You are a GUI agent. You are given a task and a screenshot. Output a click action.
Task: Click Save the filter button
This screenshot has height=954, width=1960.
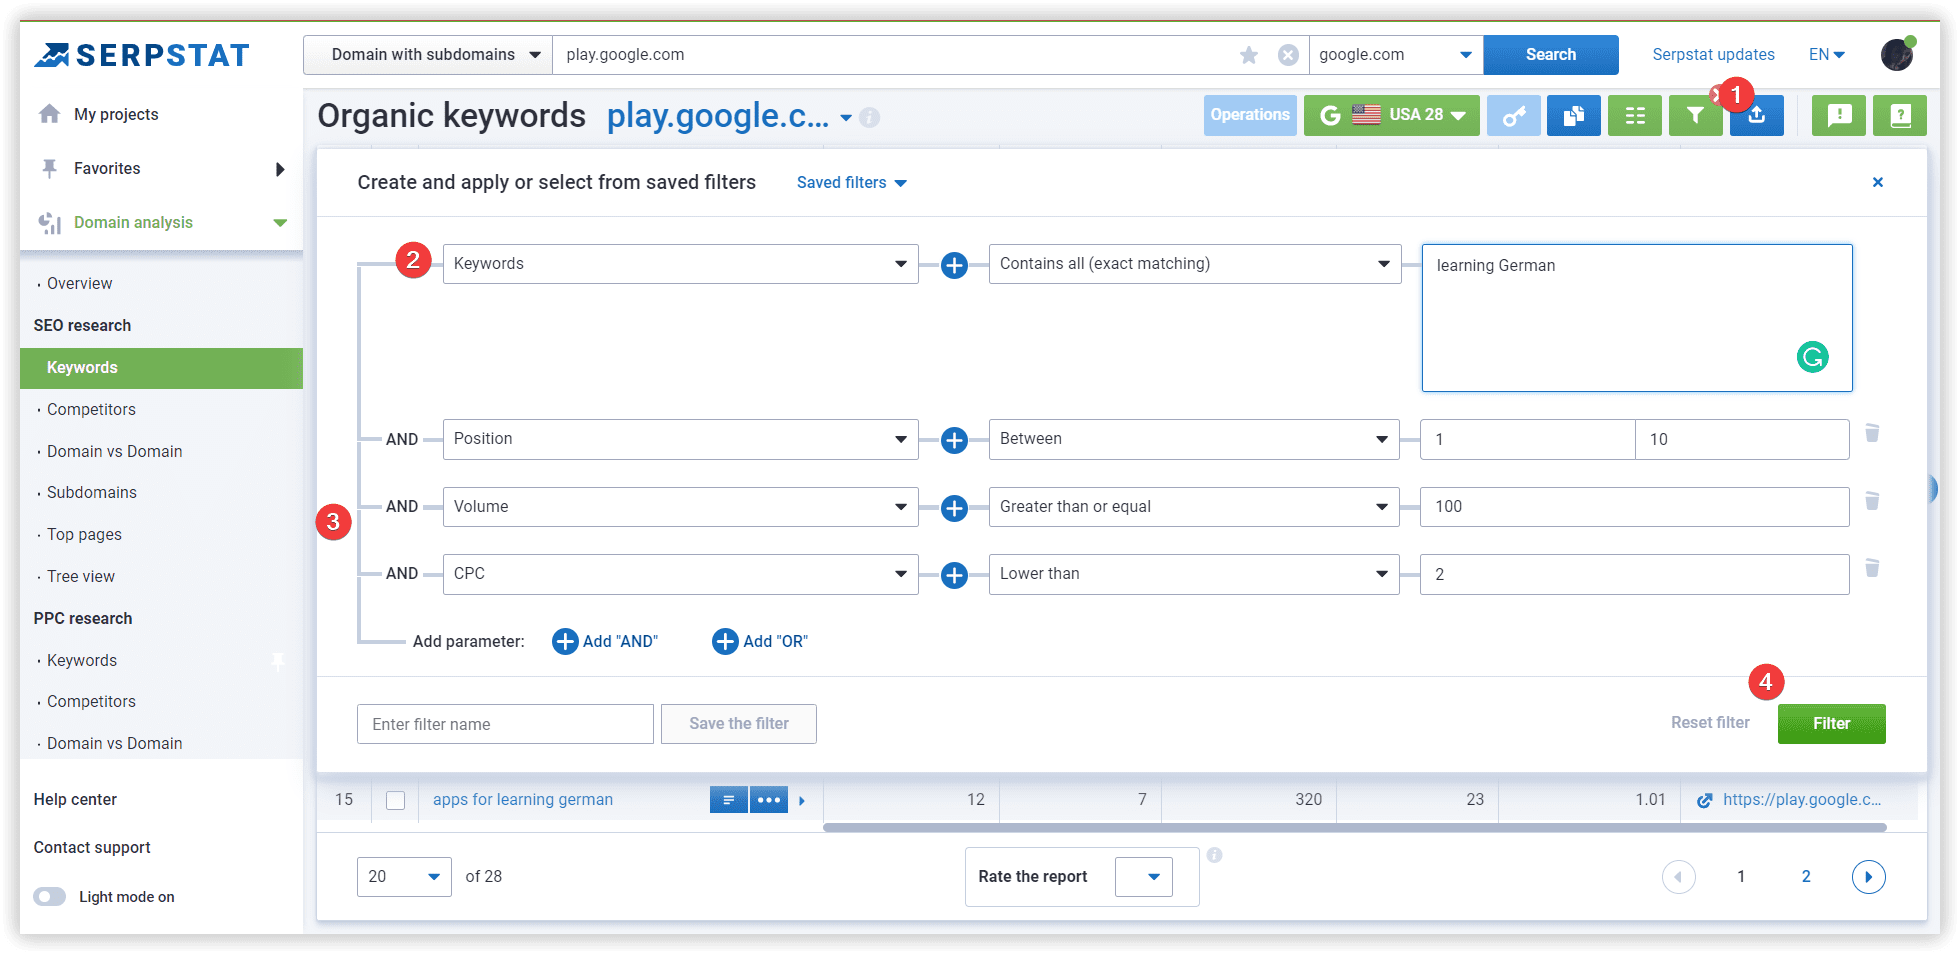(739, 724)
